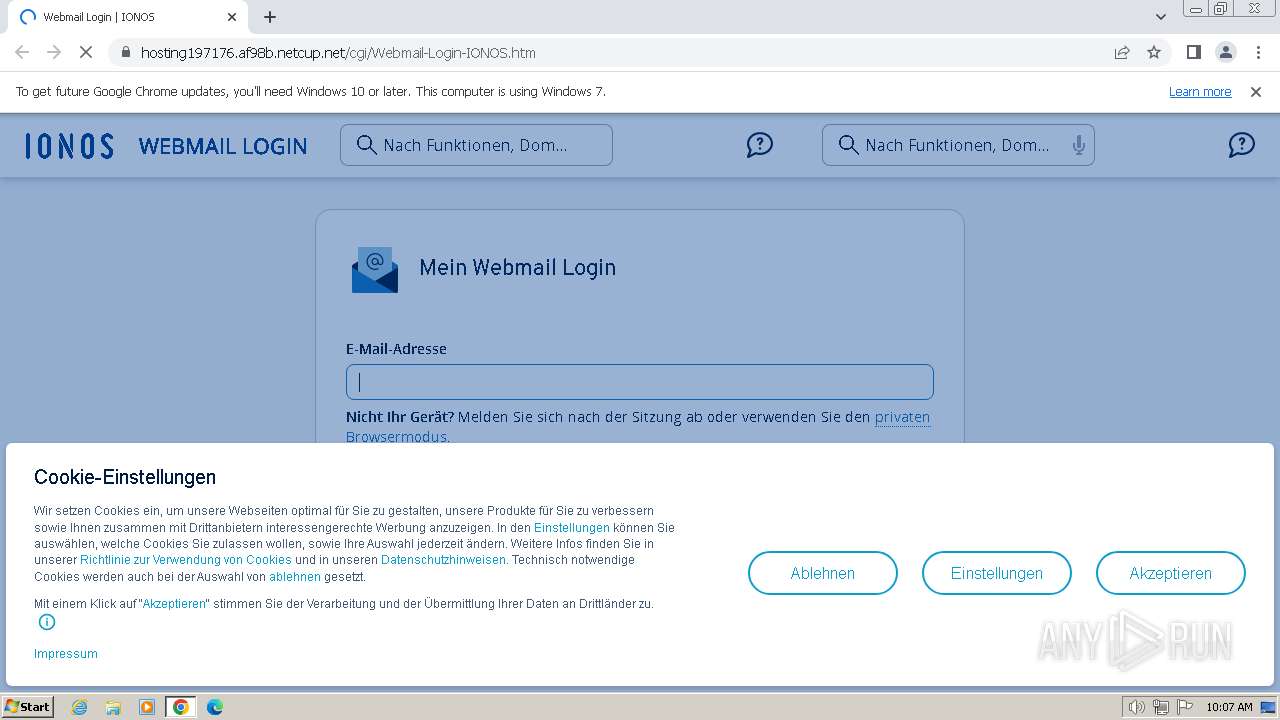Open the tab search dropdown arrow
The width and height of the screenshot is (1280, 720).
(1161, 17)
